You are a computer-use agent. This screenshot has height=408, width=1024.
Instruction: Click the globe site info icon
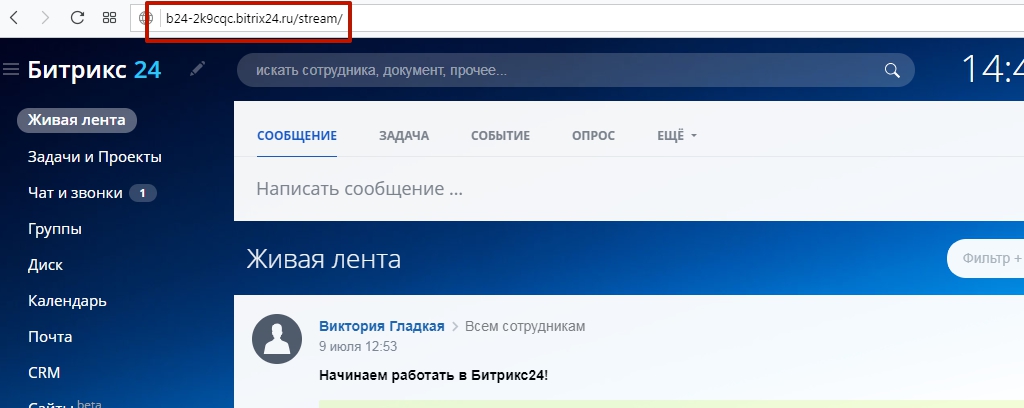point(146,18)
